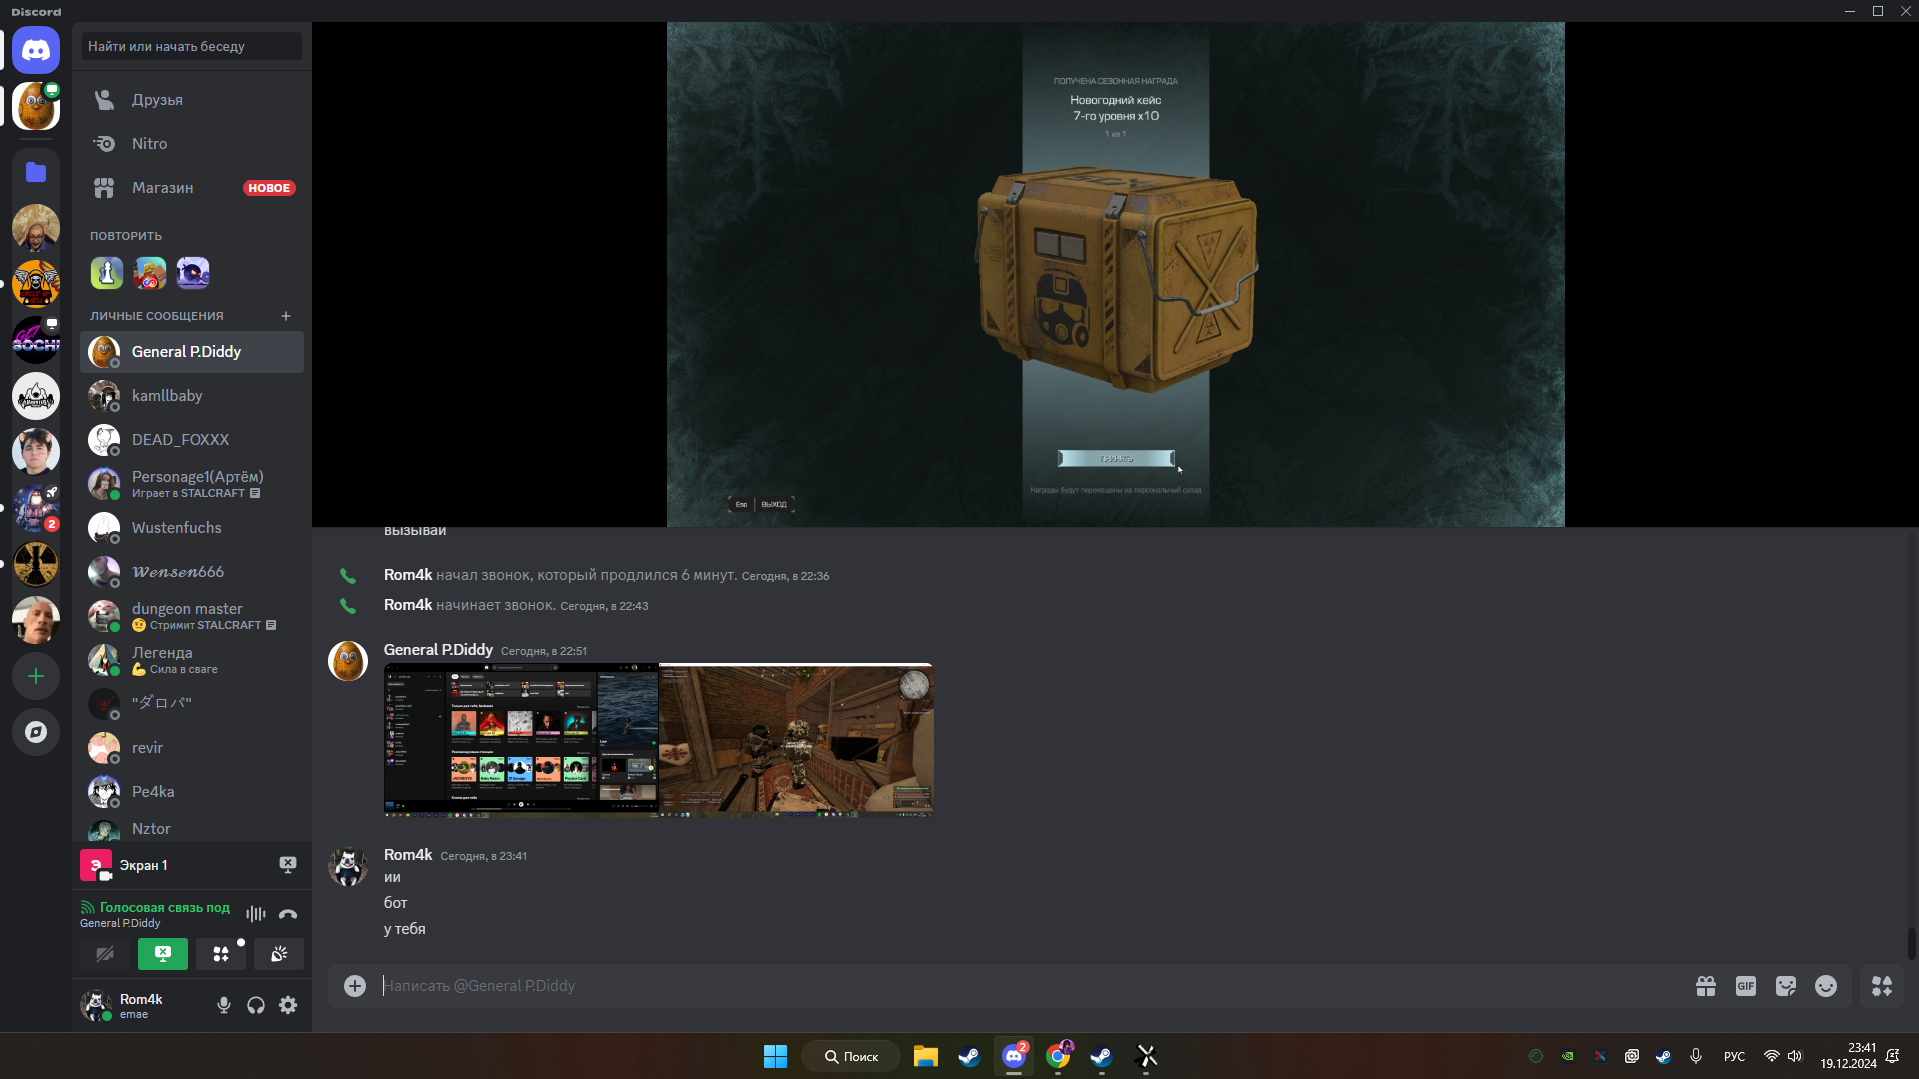Screen dimensions: 1919x1079
Task: Open volume control in system tray
Action: [x=1795, y=1056]
